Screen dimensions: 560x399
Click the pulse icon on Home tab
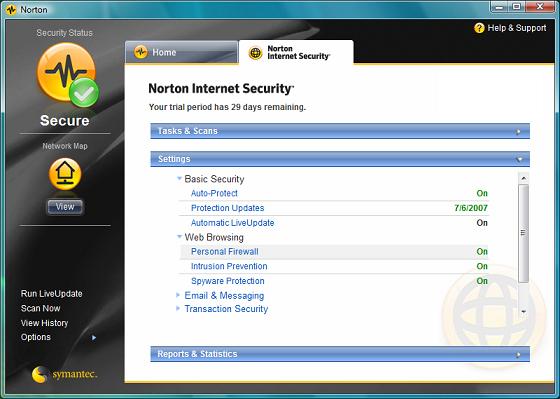pos(141,52)
